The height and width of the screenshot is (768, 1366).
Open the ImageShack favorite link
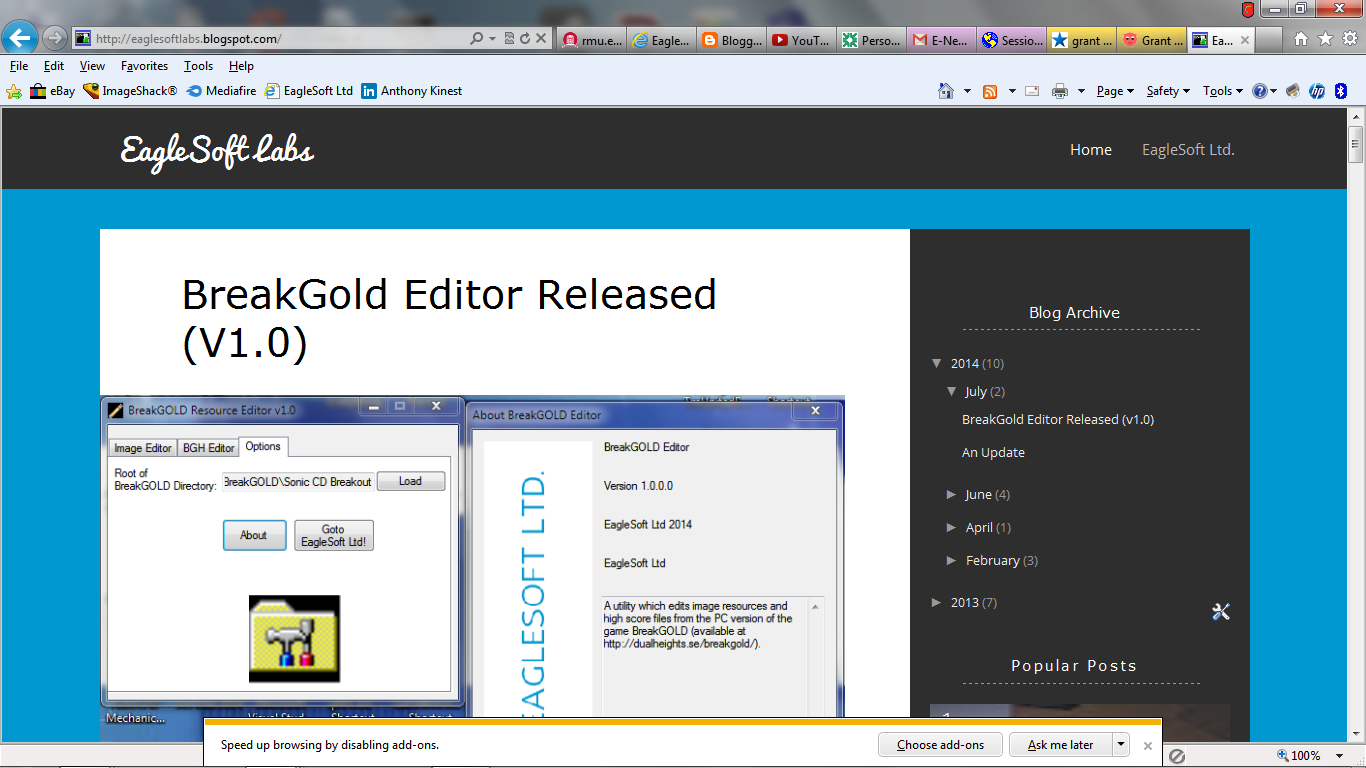click(x=130, y=91)
